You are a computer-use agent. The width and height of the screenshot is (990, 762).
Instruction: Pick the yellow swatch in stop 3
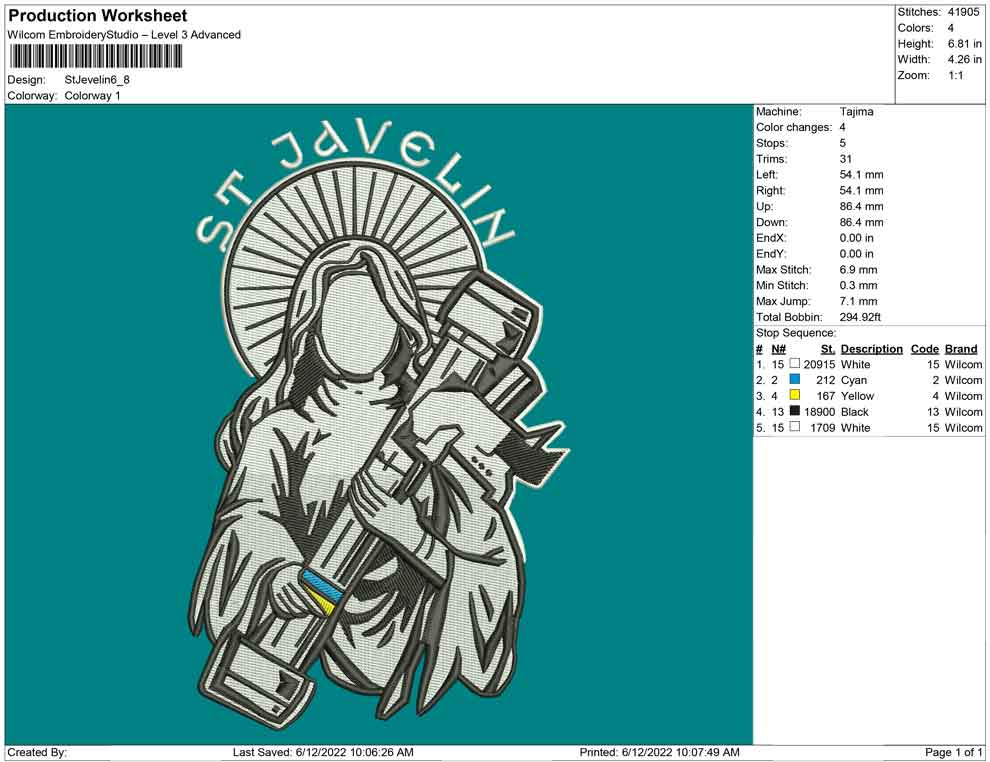tap(795, 396)
